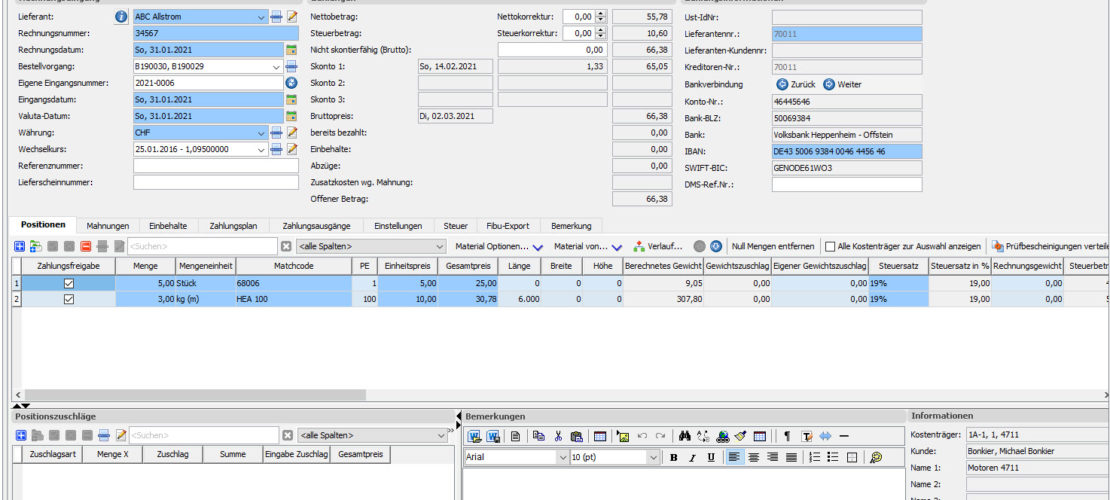The height and width of the screenshot is (500, 1110).
Task: Click the scissors cut icon in Bemerkungen toolbar
Action: point(558,436)
